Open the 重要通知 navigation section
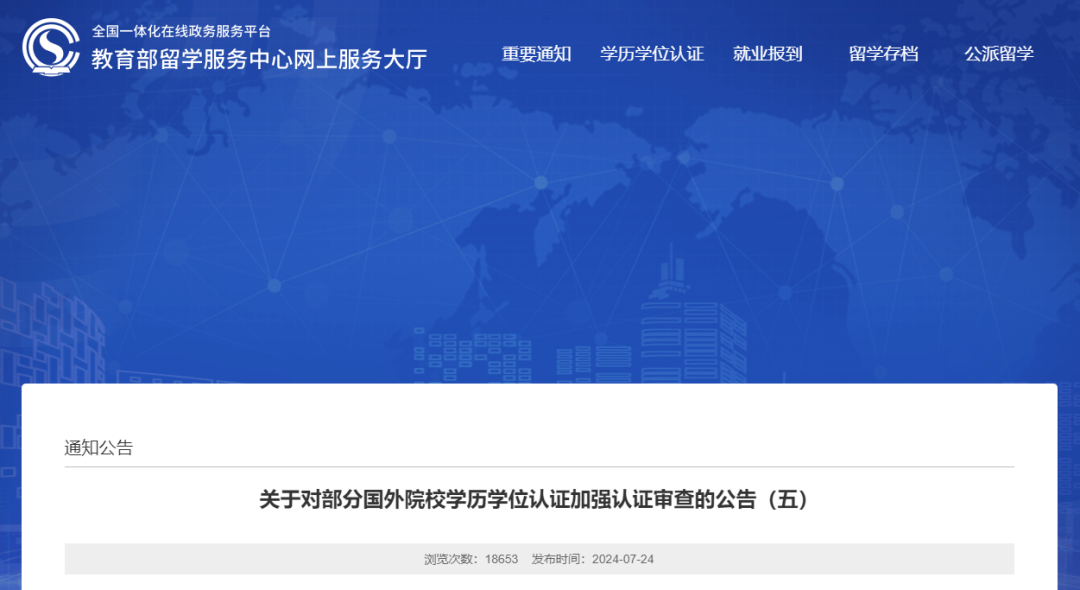This screenshot has height=590, width=1080. point(536,54)
